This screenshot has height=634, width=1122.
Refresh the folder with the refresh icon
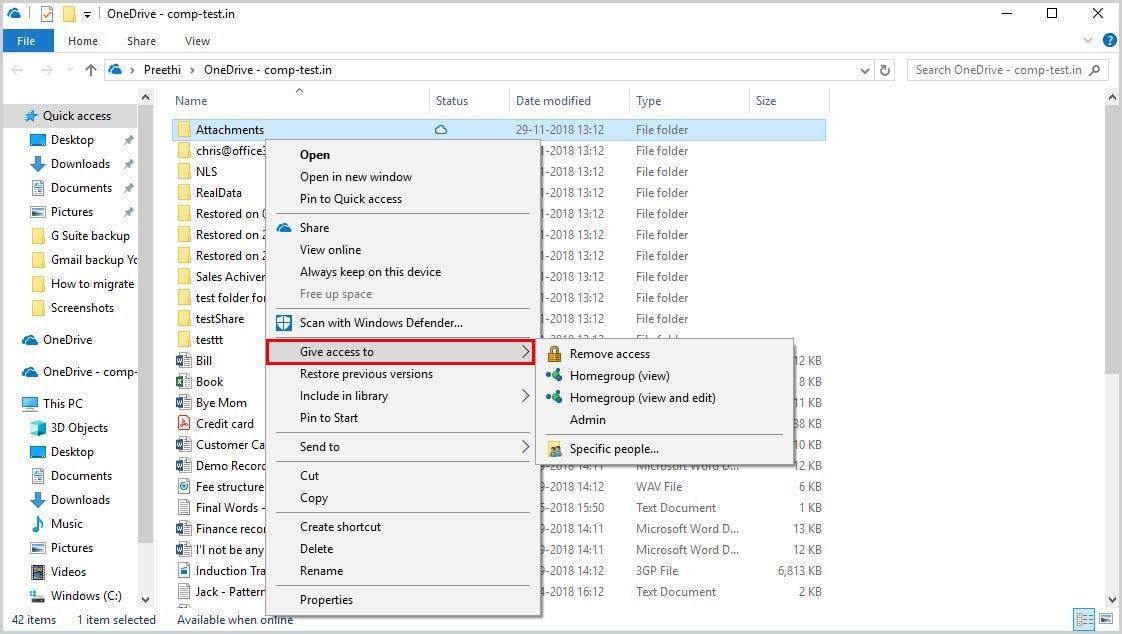(x=884, y=70)
